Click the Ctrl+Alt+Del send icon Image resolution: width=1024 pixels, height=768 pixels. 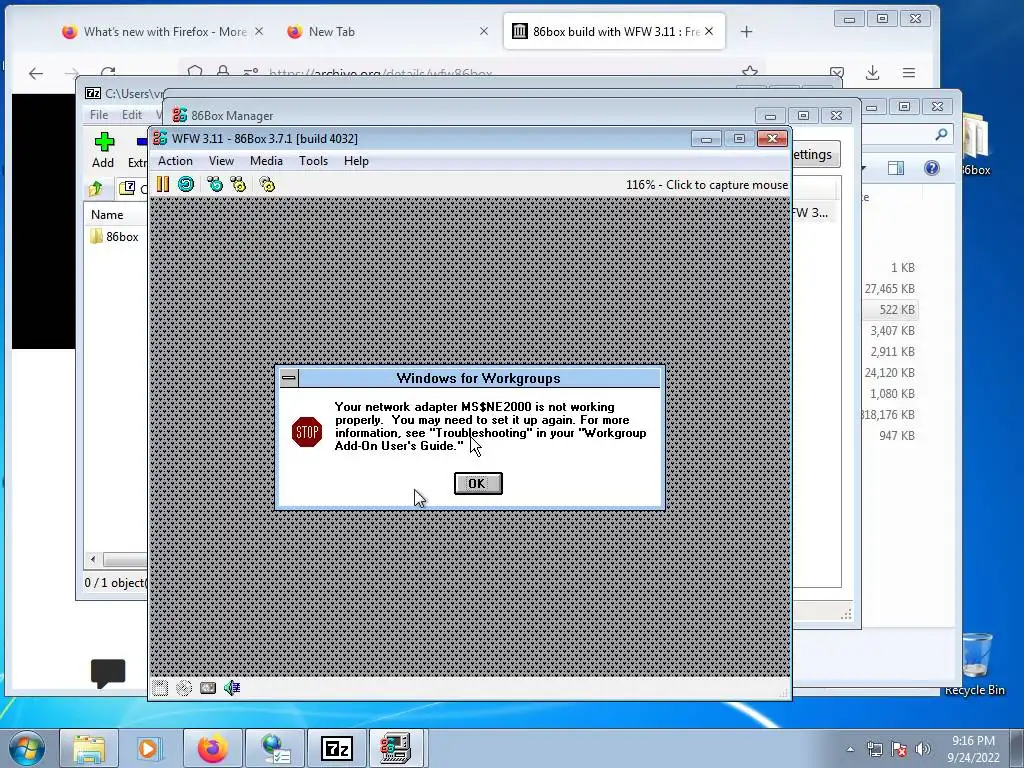click(x=215, y=185)
